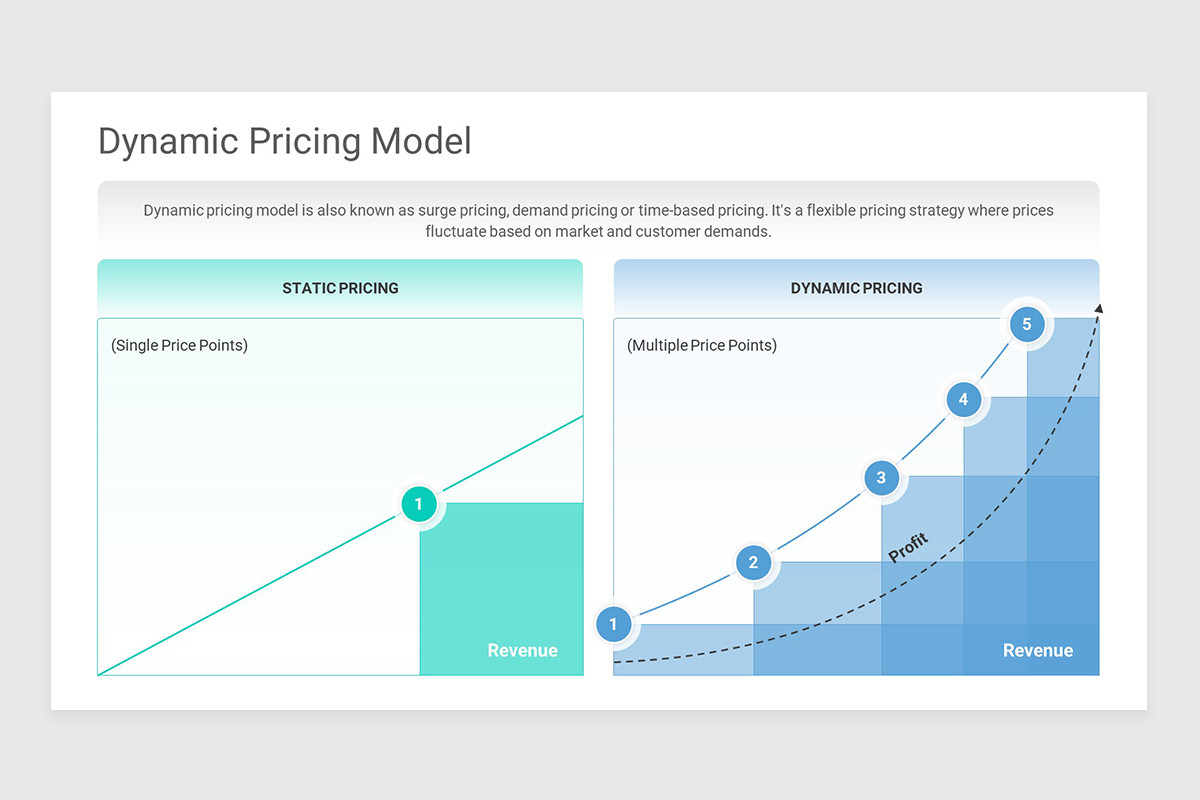Screen dimensions: 1200x800
Task: Select the DYNAMIC PRICING header
Action: pyautogui.click(x=857, y=288)
